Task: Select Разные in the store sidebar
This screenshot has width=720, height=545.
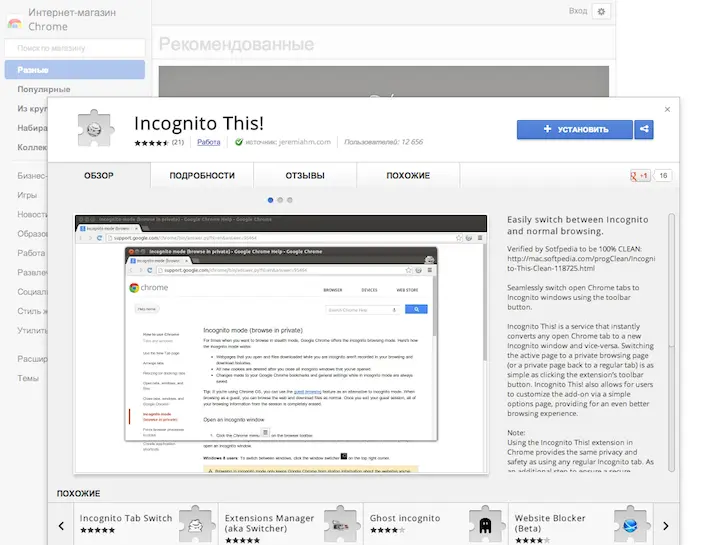Action: 75,69
